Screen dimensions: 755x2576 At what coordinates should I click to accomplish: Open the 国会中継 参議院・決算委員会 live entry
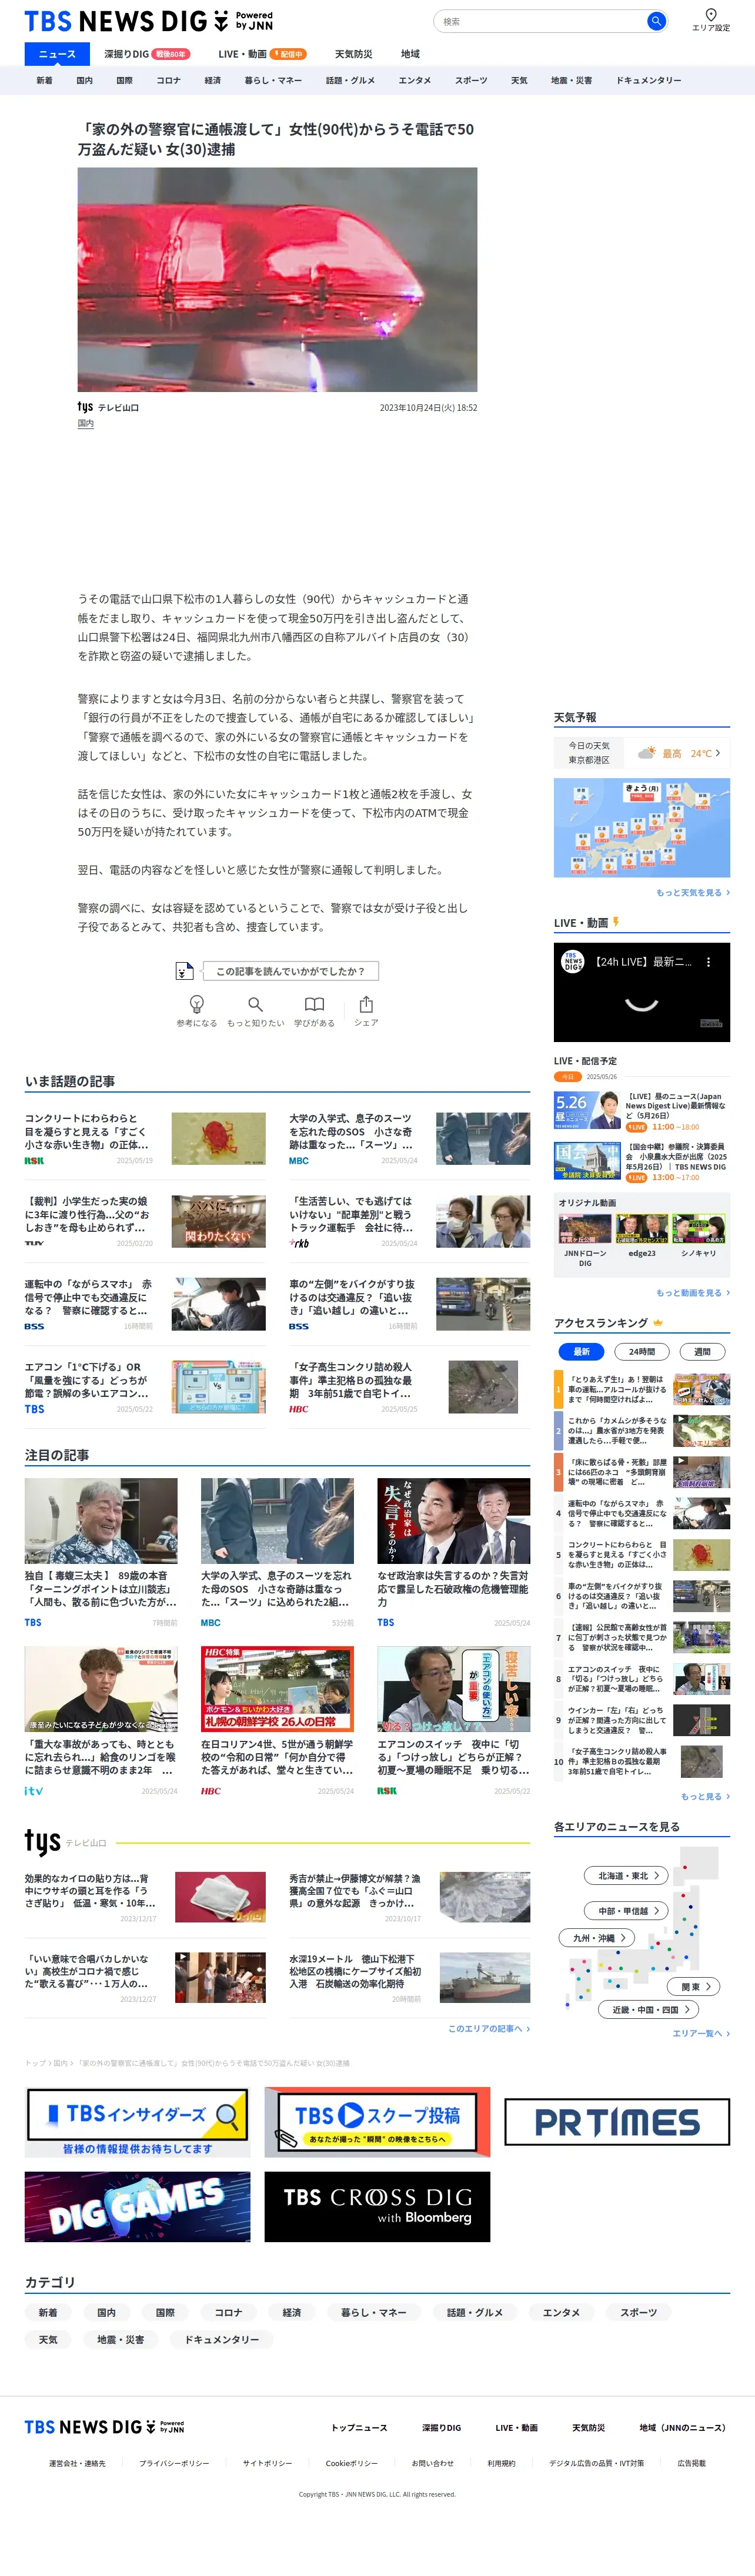pyautogui.click(x=642, y=1161)
